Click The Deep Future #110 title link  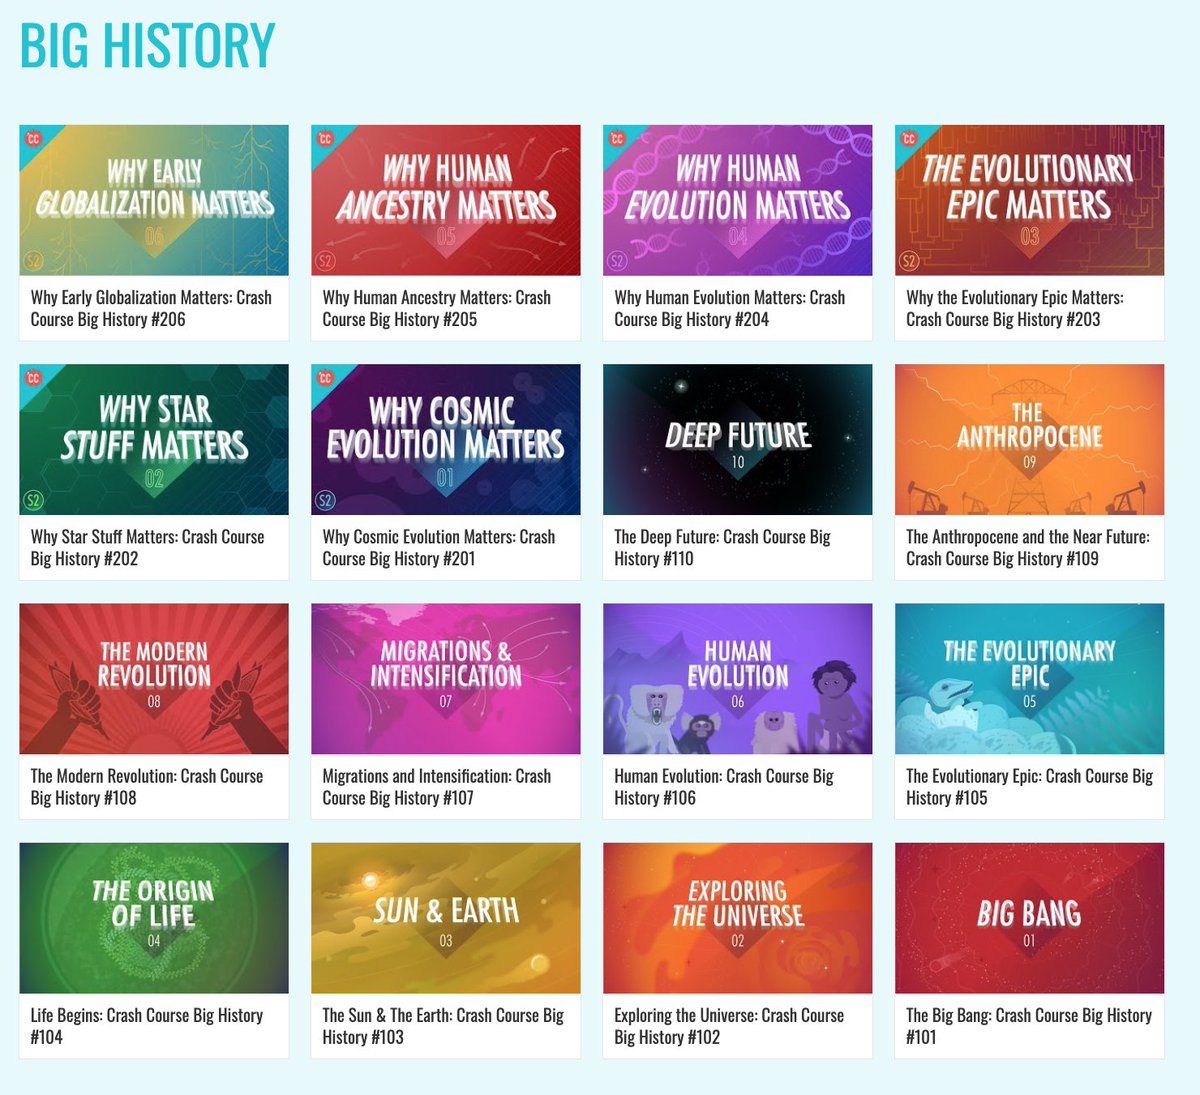[723, 548]
